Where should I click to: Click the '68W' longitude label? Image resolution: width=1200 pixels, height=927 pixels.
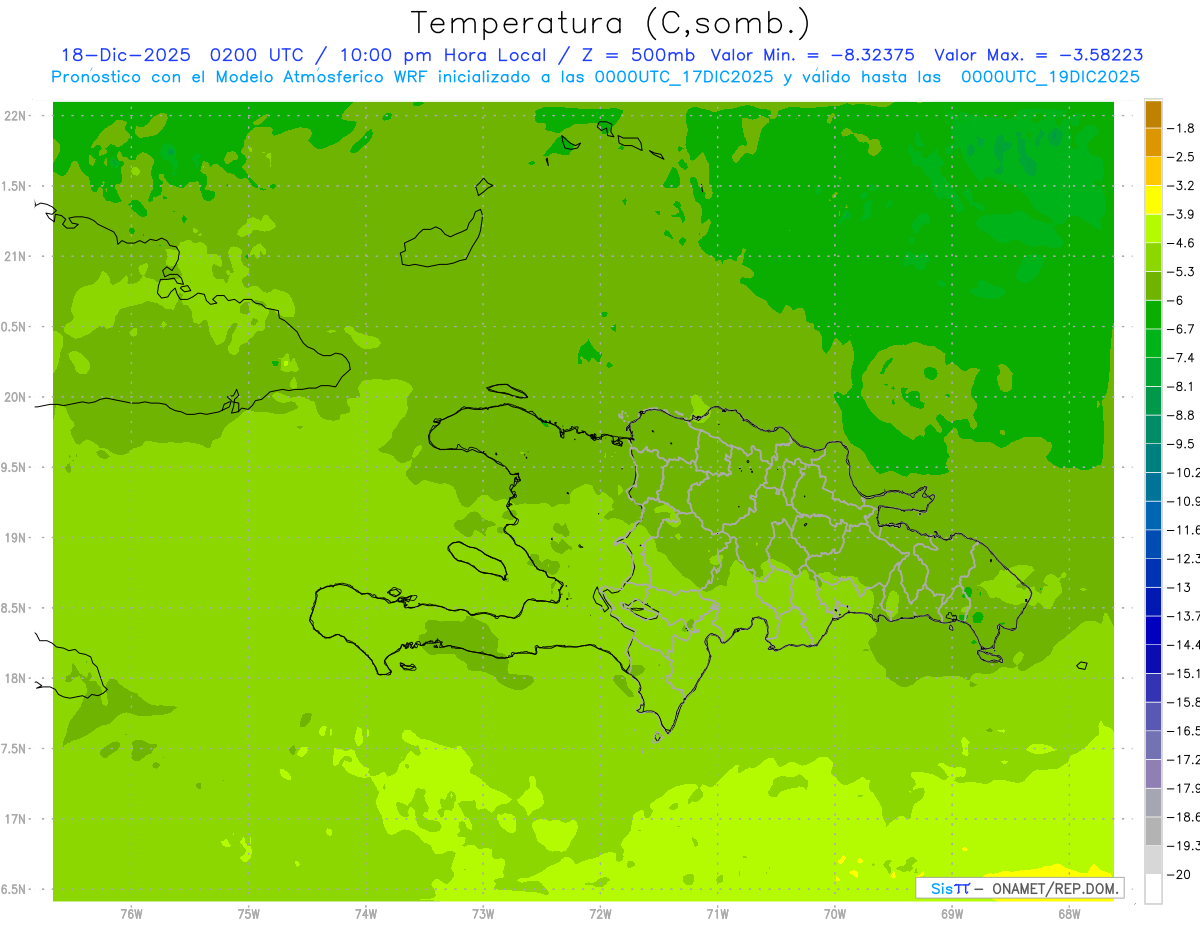tap(1069, 913)
